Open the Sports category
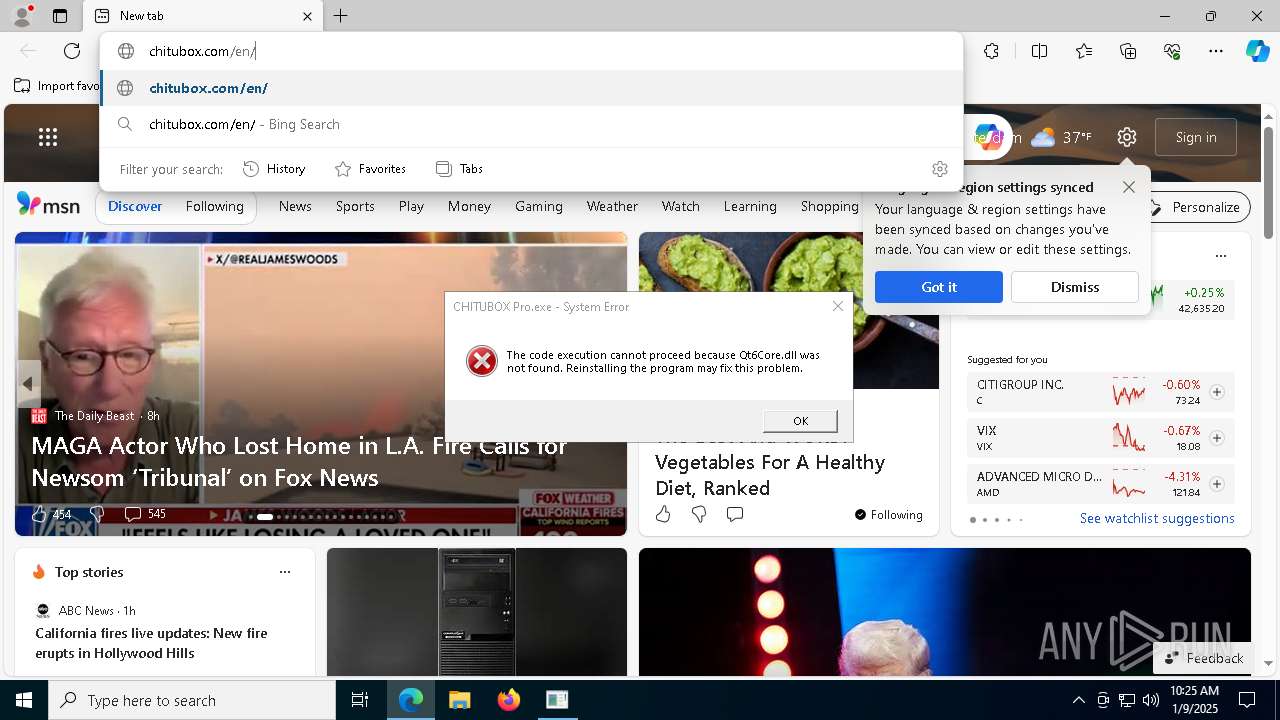This screenshot has width=1280, height=720. [355, 206]
